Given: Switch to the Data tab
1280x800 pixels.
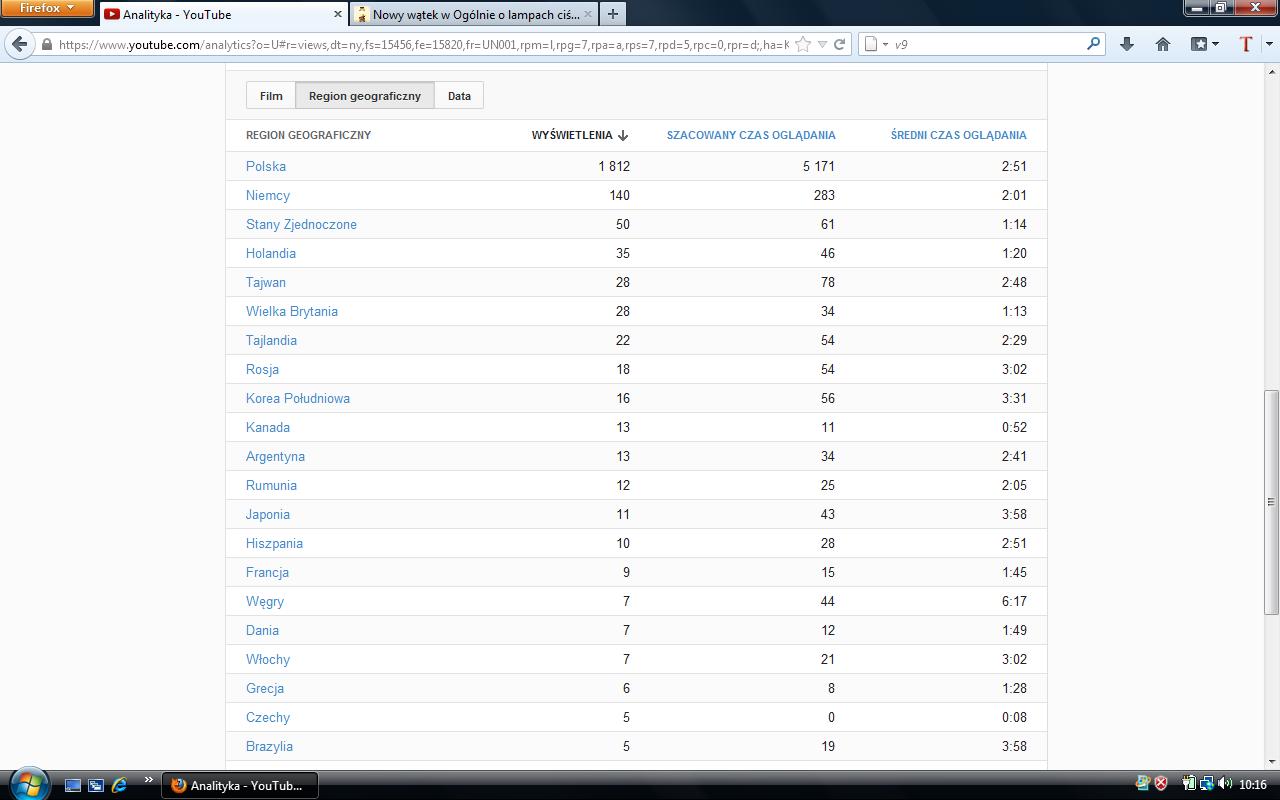Looking at the screenshot, I should click(459, 96).
